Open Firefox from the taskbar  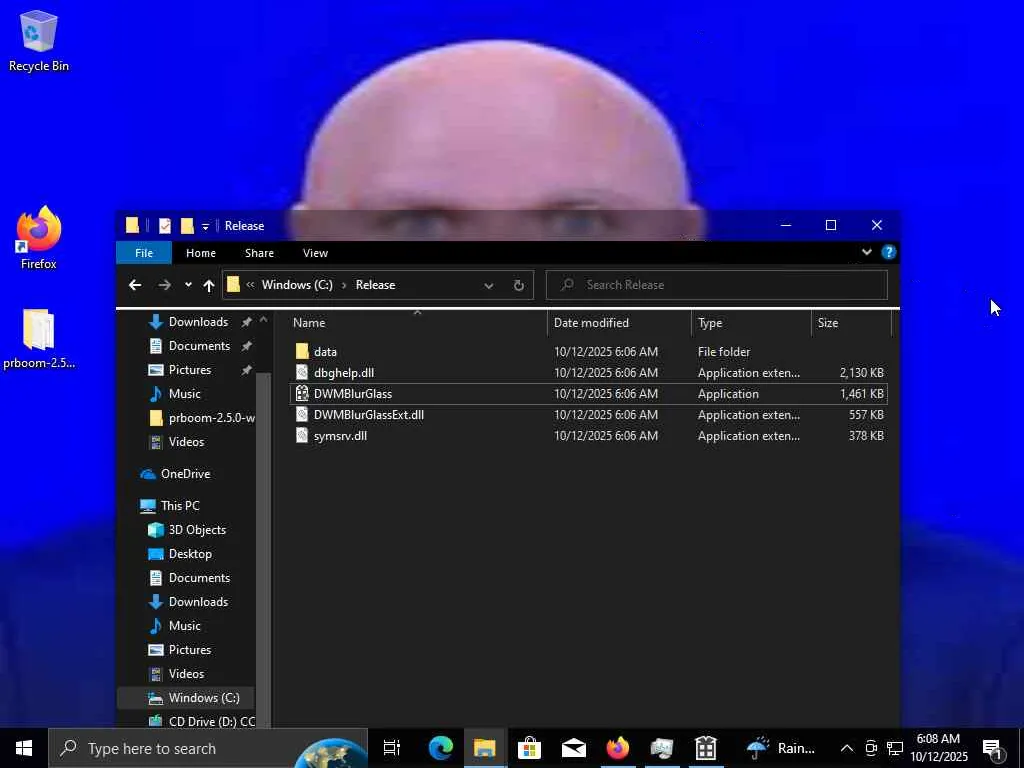click(618, 748)
